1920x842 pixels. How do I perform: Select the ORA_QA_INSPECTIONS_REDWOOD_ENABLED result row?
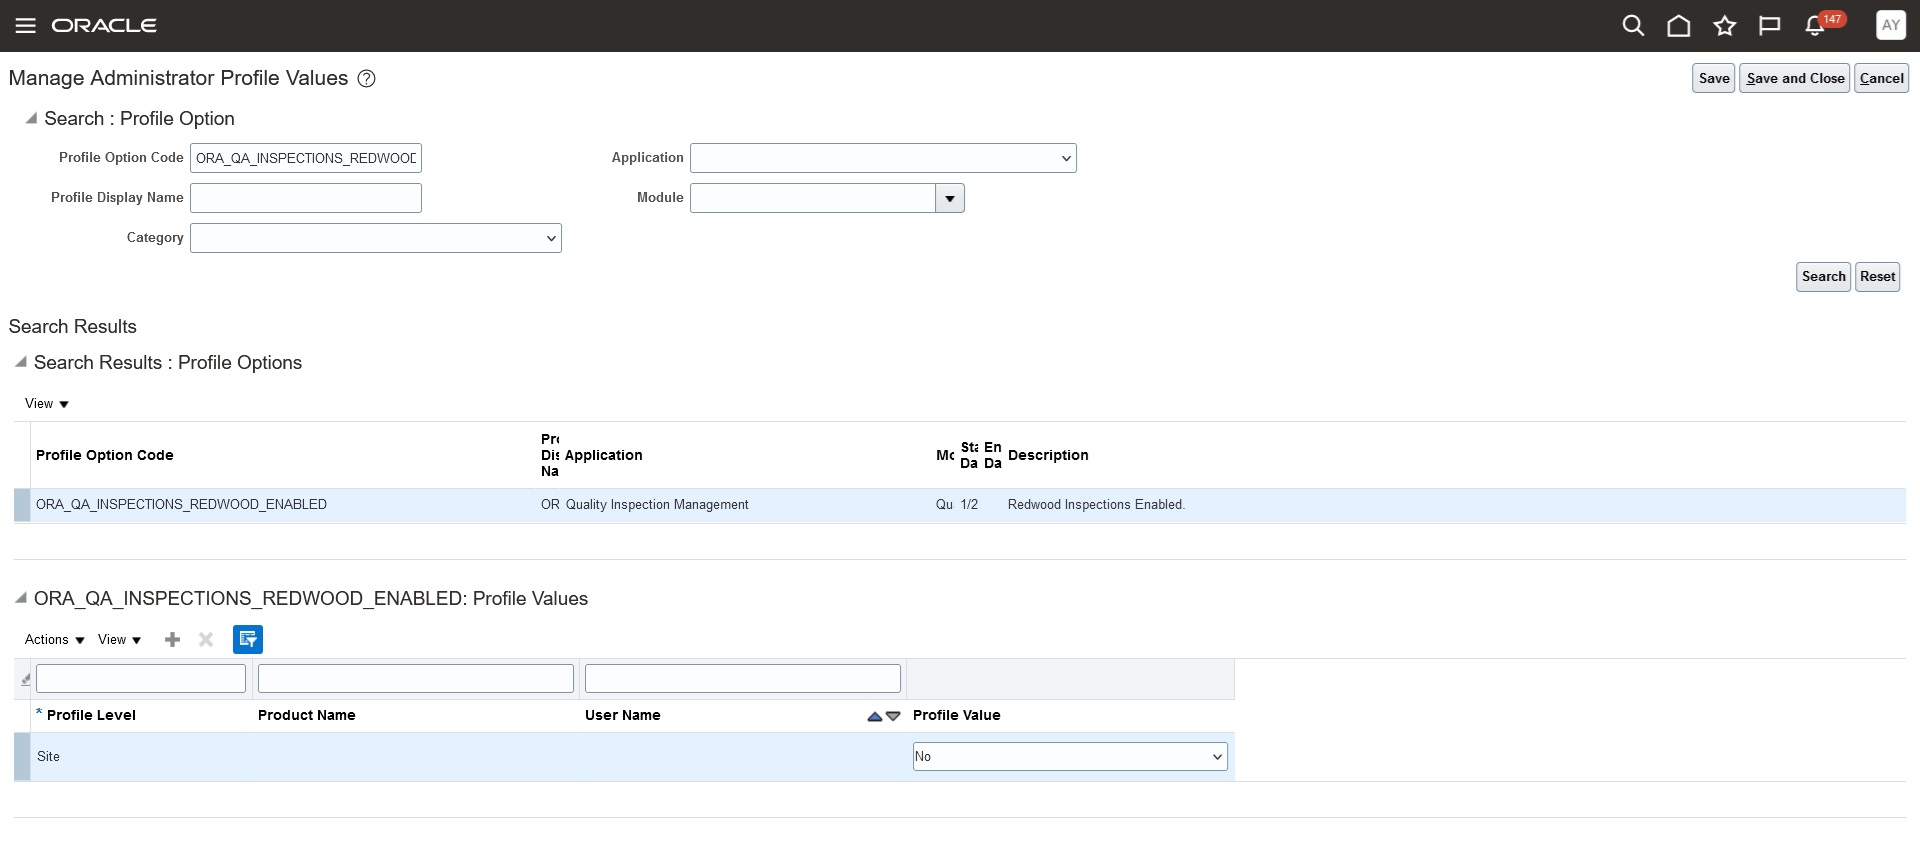point(960,505)
